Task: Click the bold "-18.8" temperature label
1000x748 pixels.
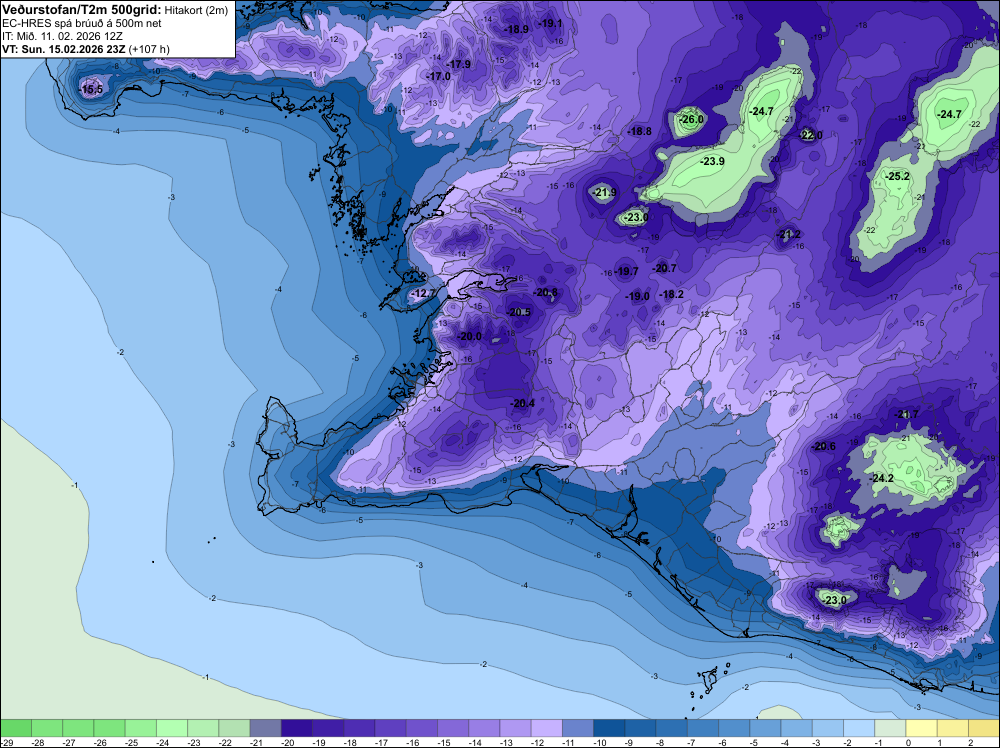Action: click(x=639, y=131)
